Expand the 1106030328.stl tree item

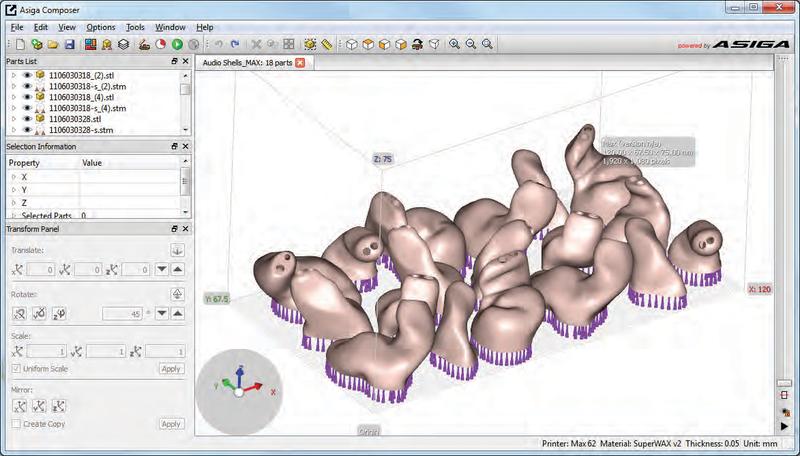click(14, 119)
